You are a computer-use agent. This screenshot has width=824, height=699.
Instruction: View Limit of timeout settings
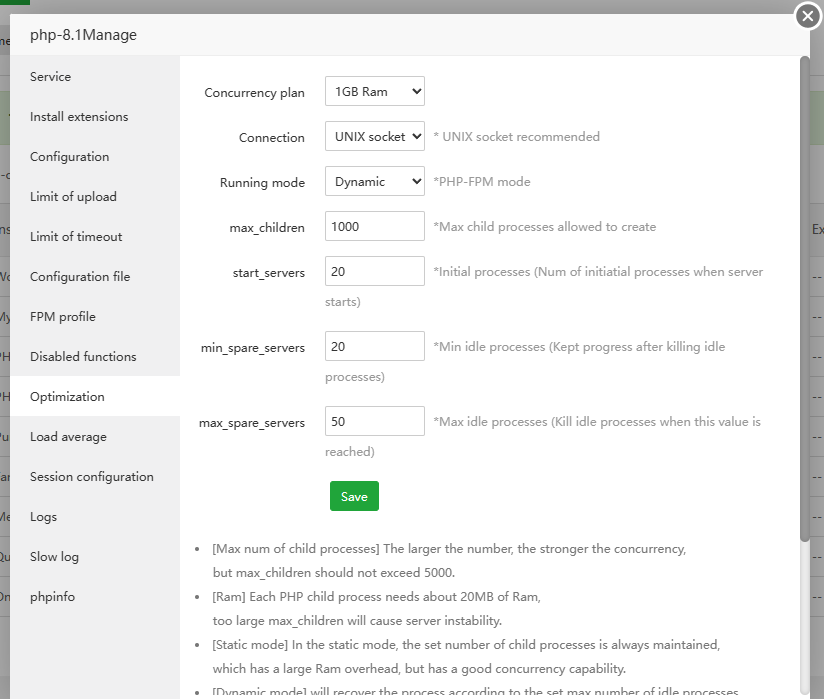tap(76, 237)
